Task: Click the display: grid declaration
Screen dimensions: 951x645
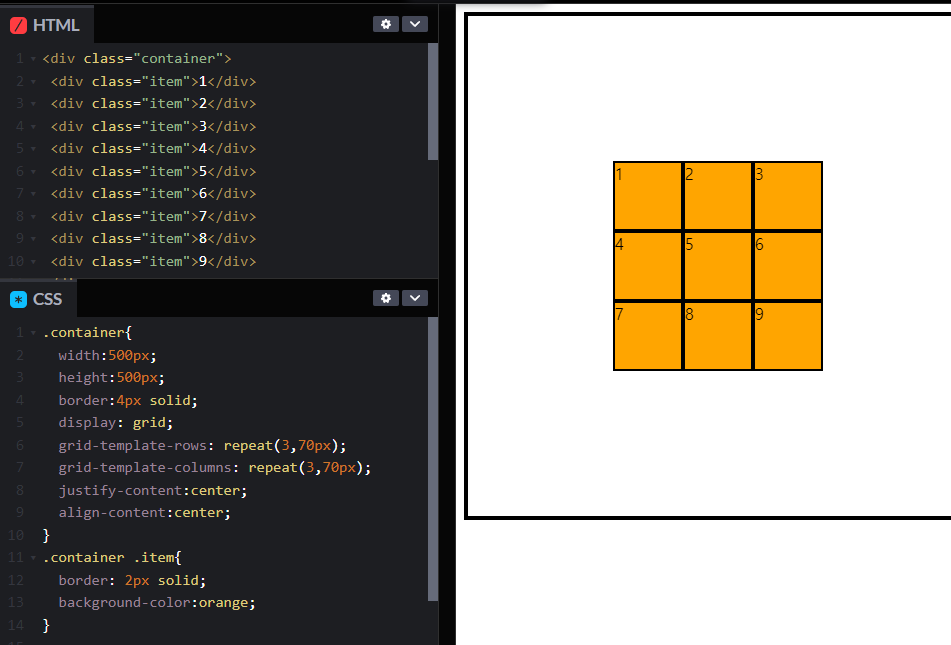Action: tap(116, 422)
